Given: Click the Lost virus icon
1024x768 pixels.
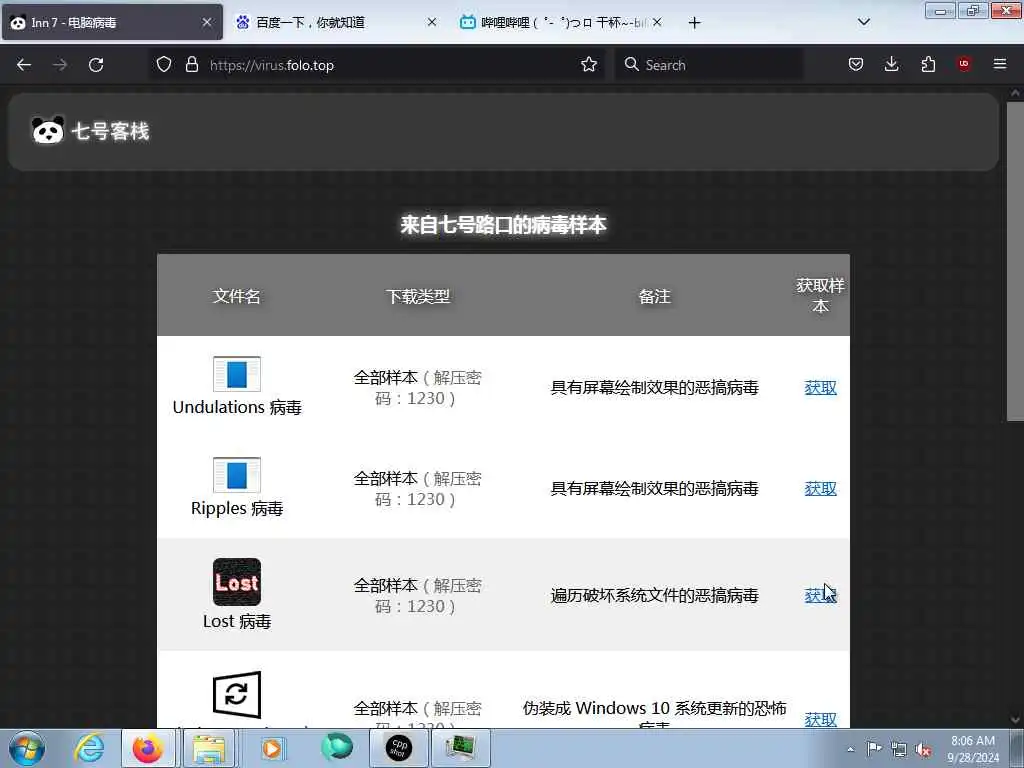Looking at the screenshot, I should 236,582.
